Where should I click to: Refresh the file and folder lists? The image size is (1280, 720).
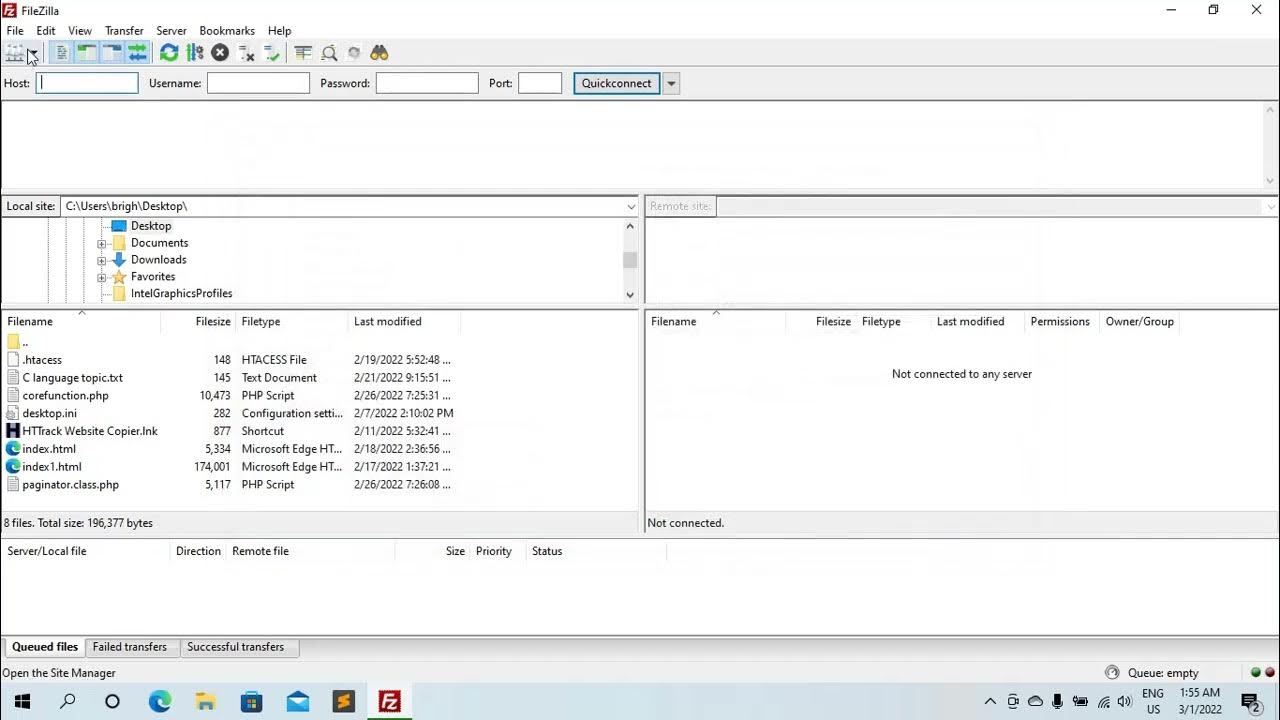169,53
